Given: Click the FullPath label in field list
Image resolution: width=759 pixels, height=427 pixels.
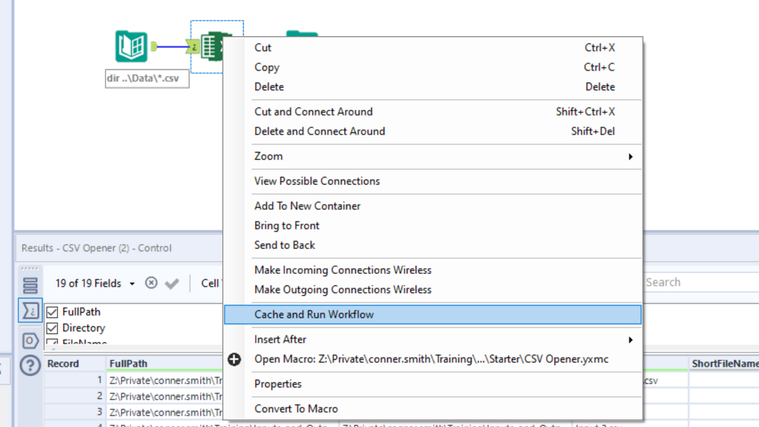Looking at the screenshot, I should pos(81,312).
